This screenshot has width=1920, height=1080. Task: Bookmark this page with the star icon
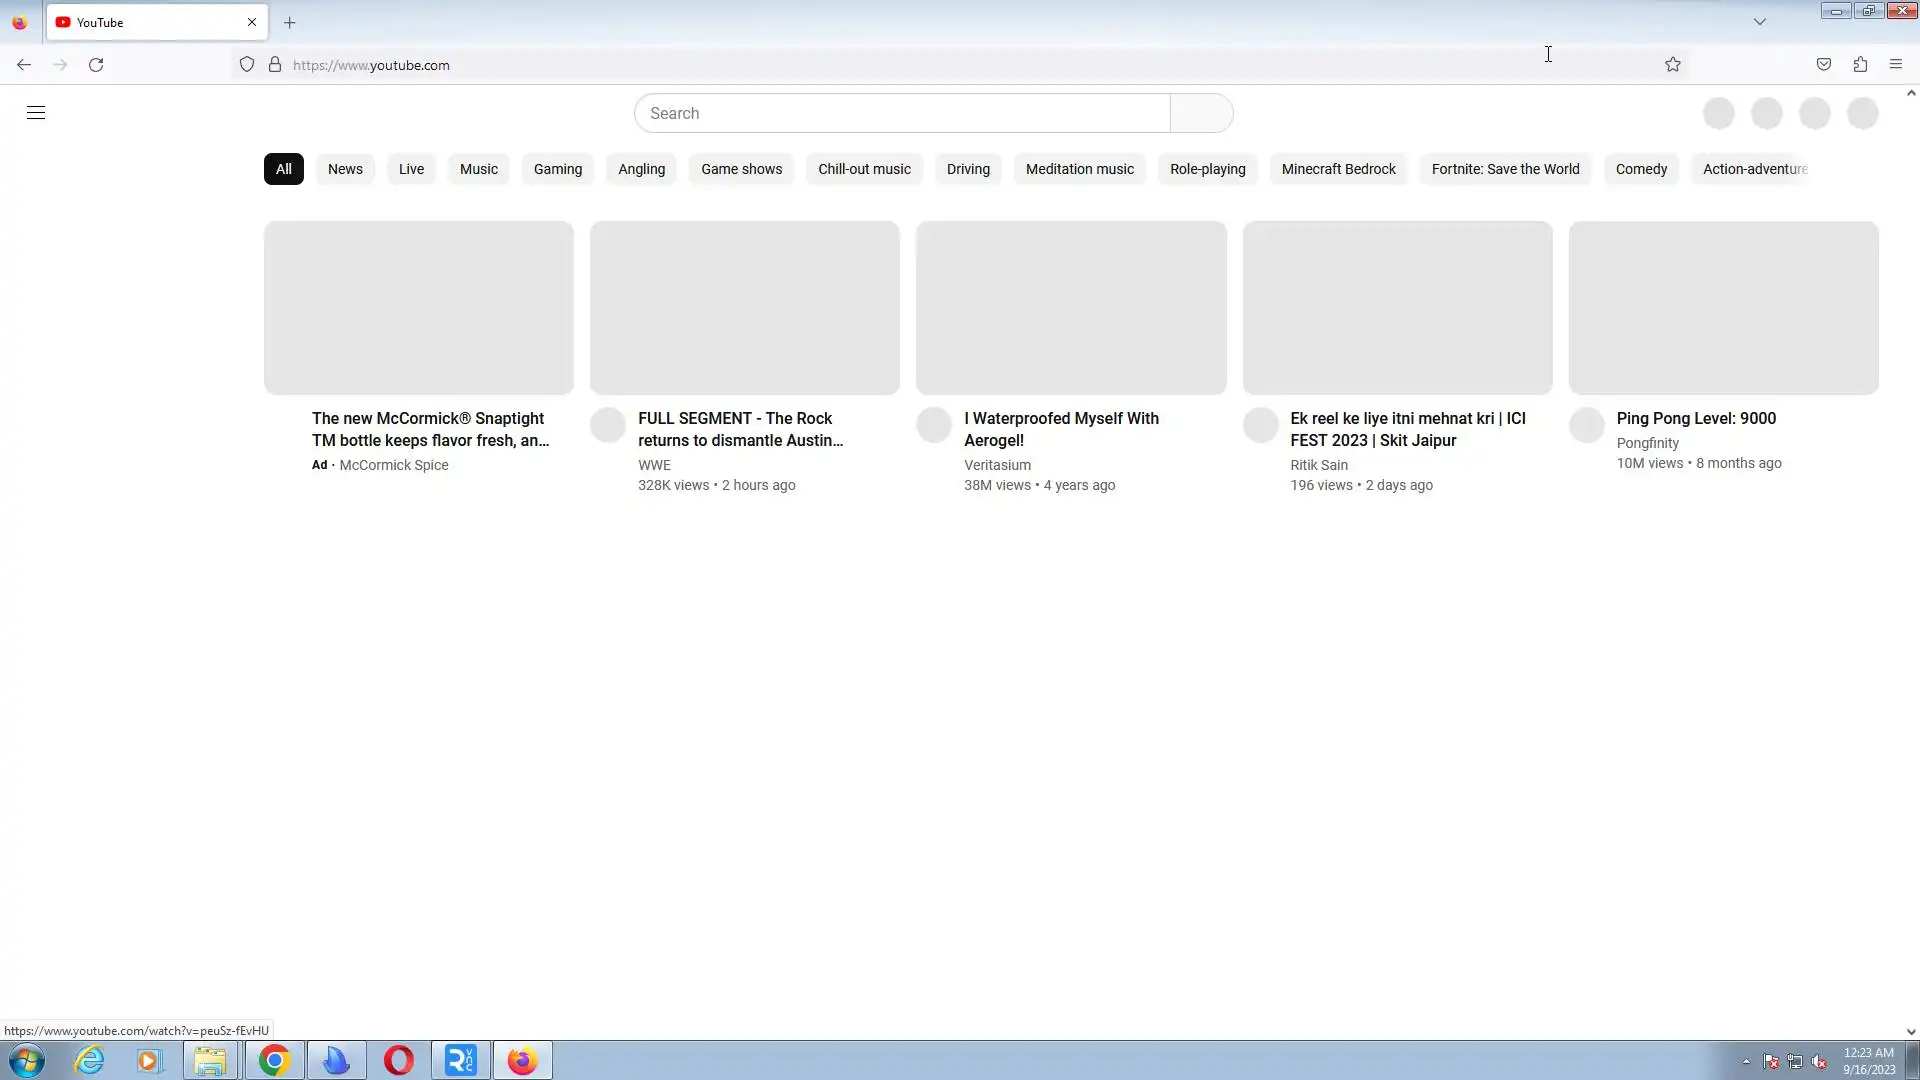point(1673,65)
